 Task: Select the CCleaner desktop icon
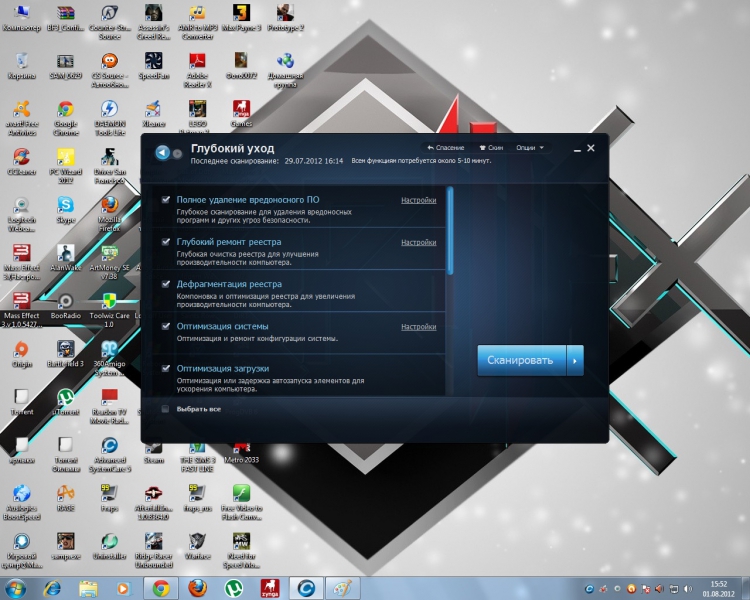pos(18,158)
